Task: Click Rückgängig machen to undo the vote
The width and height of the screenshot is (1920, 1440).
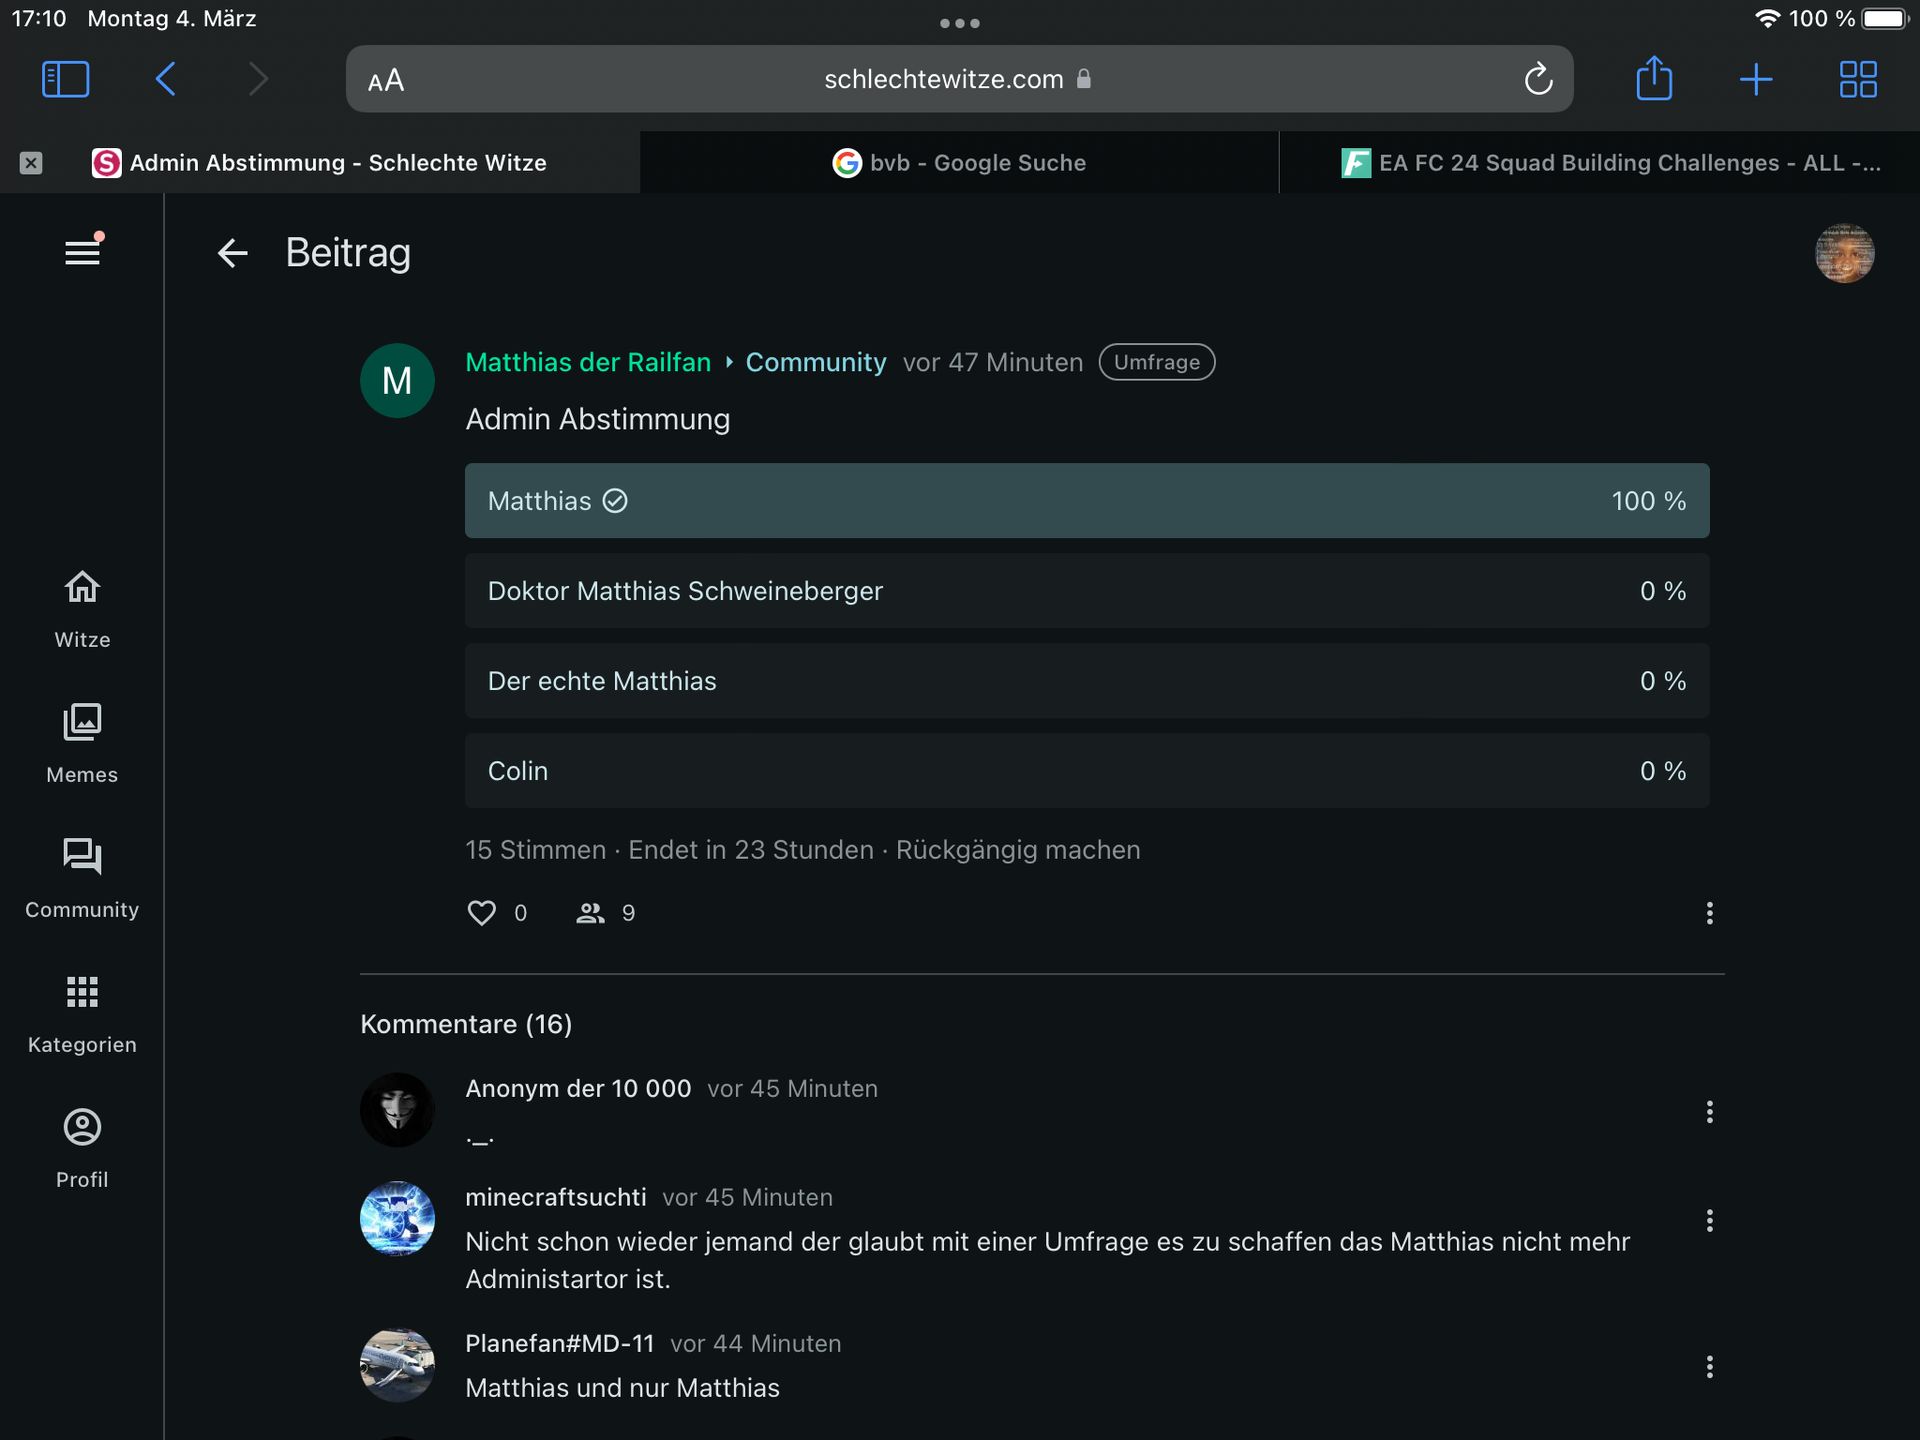Action: (1017, 850)
